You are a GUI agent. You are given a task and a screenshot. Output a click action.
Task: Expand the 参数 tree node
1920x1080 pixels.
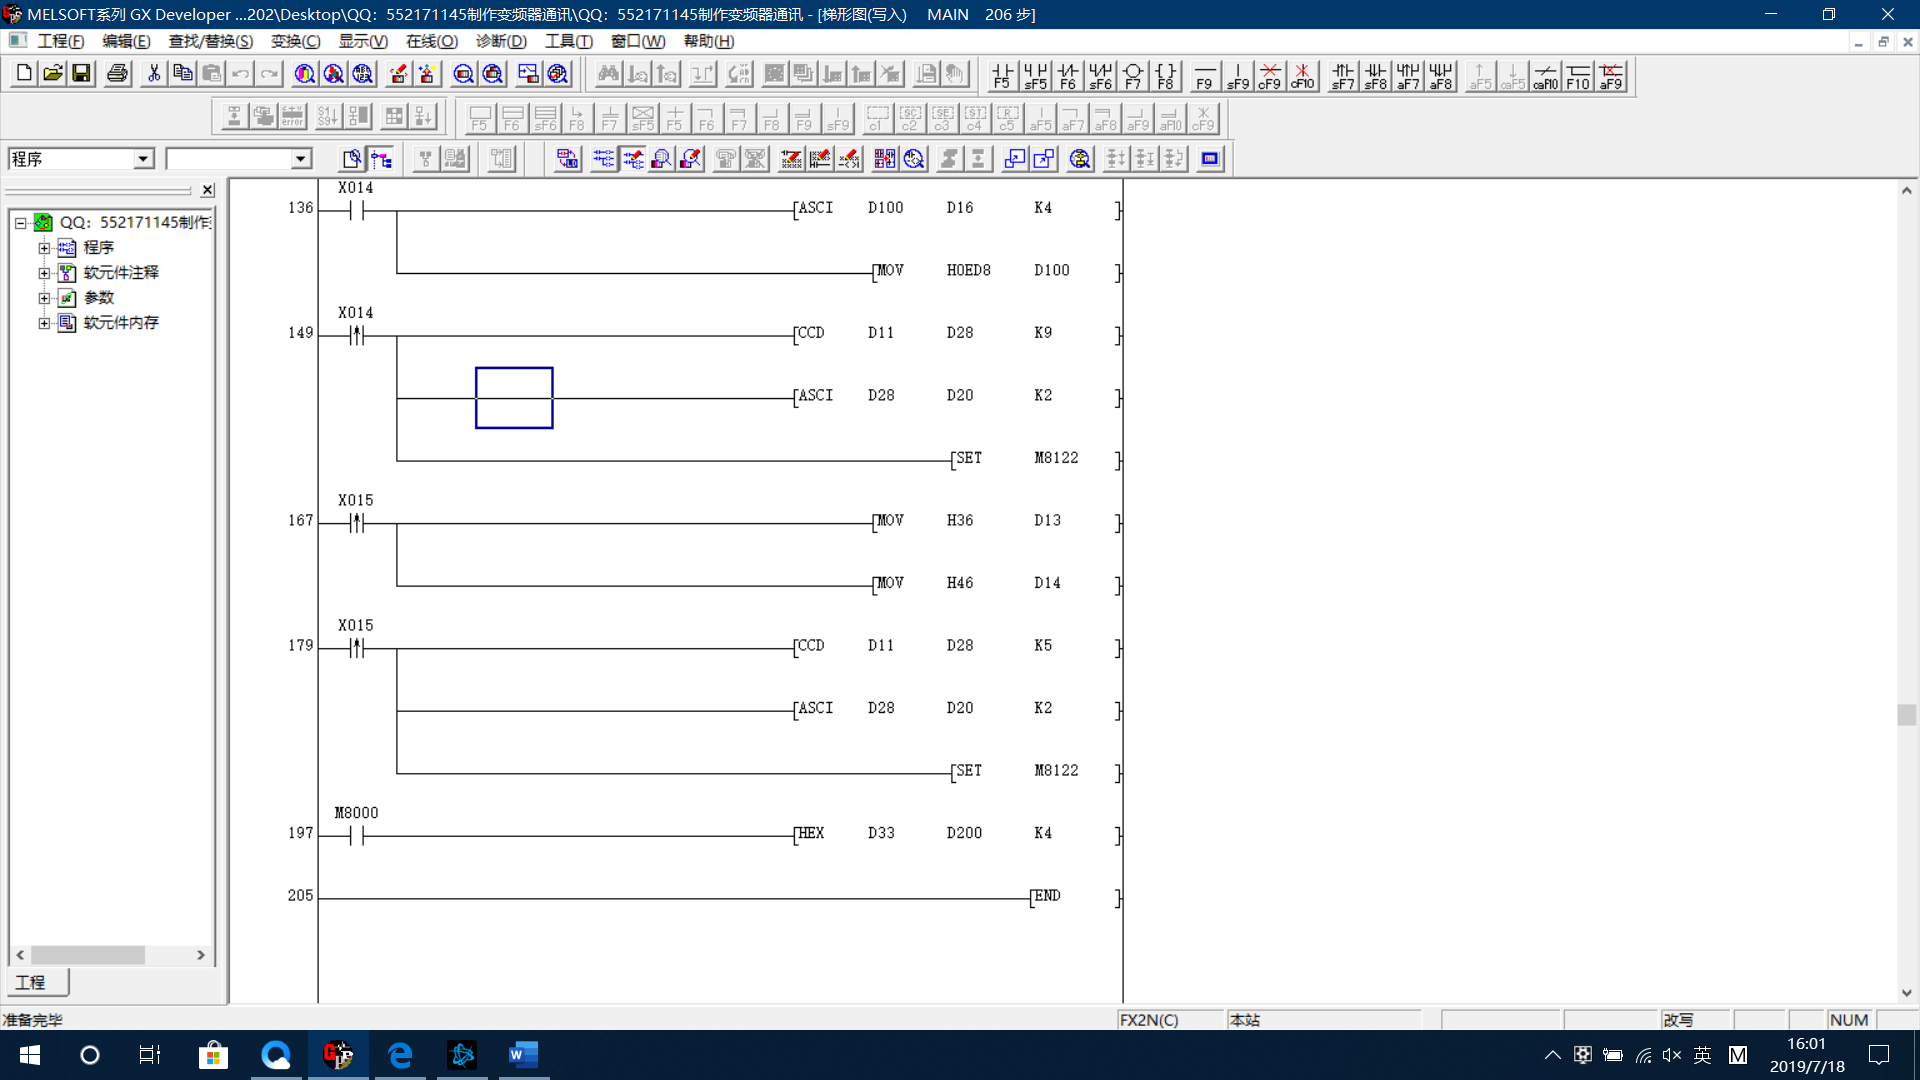(x=44, y=298)
